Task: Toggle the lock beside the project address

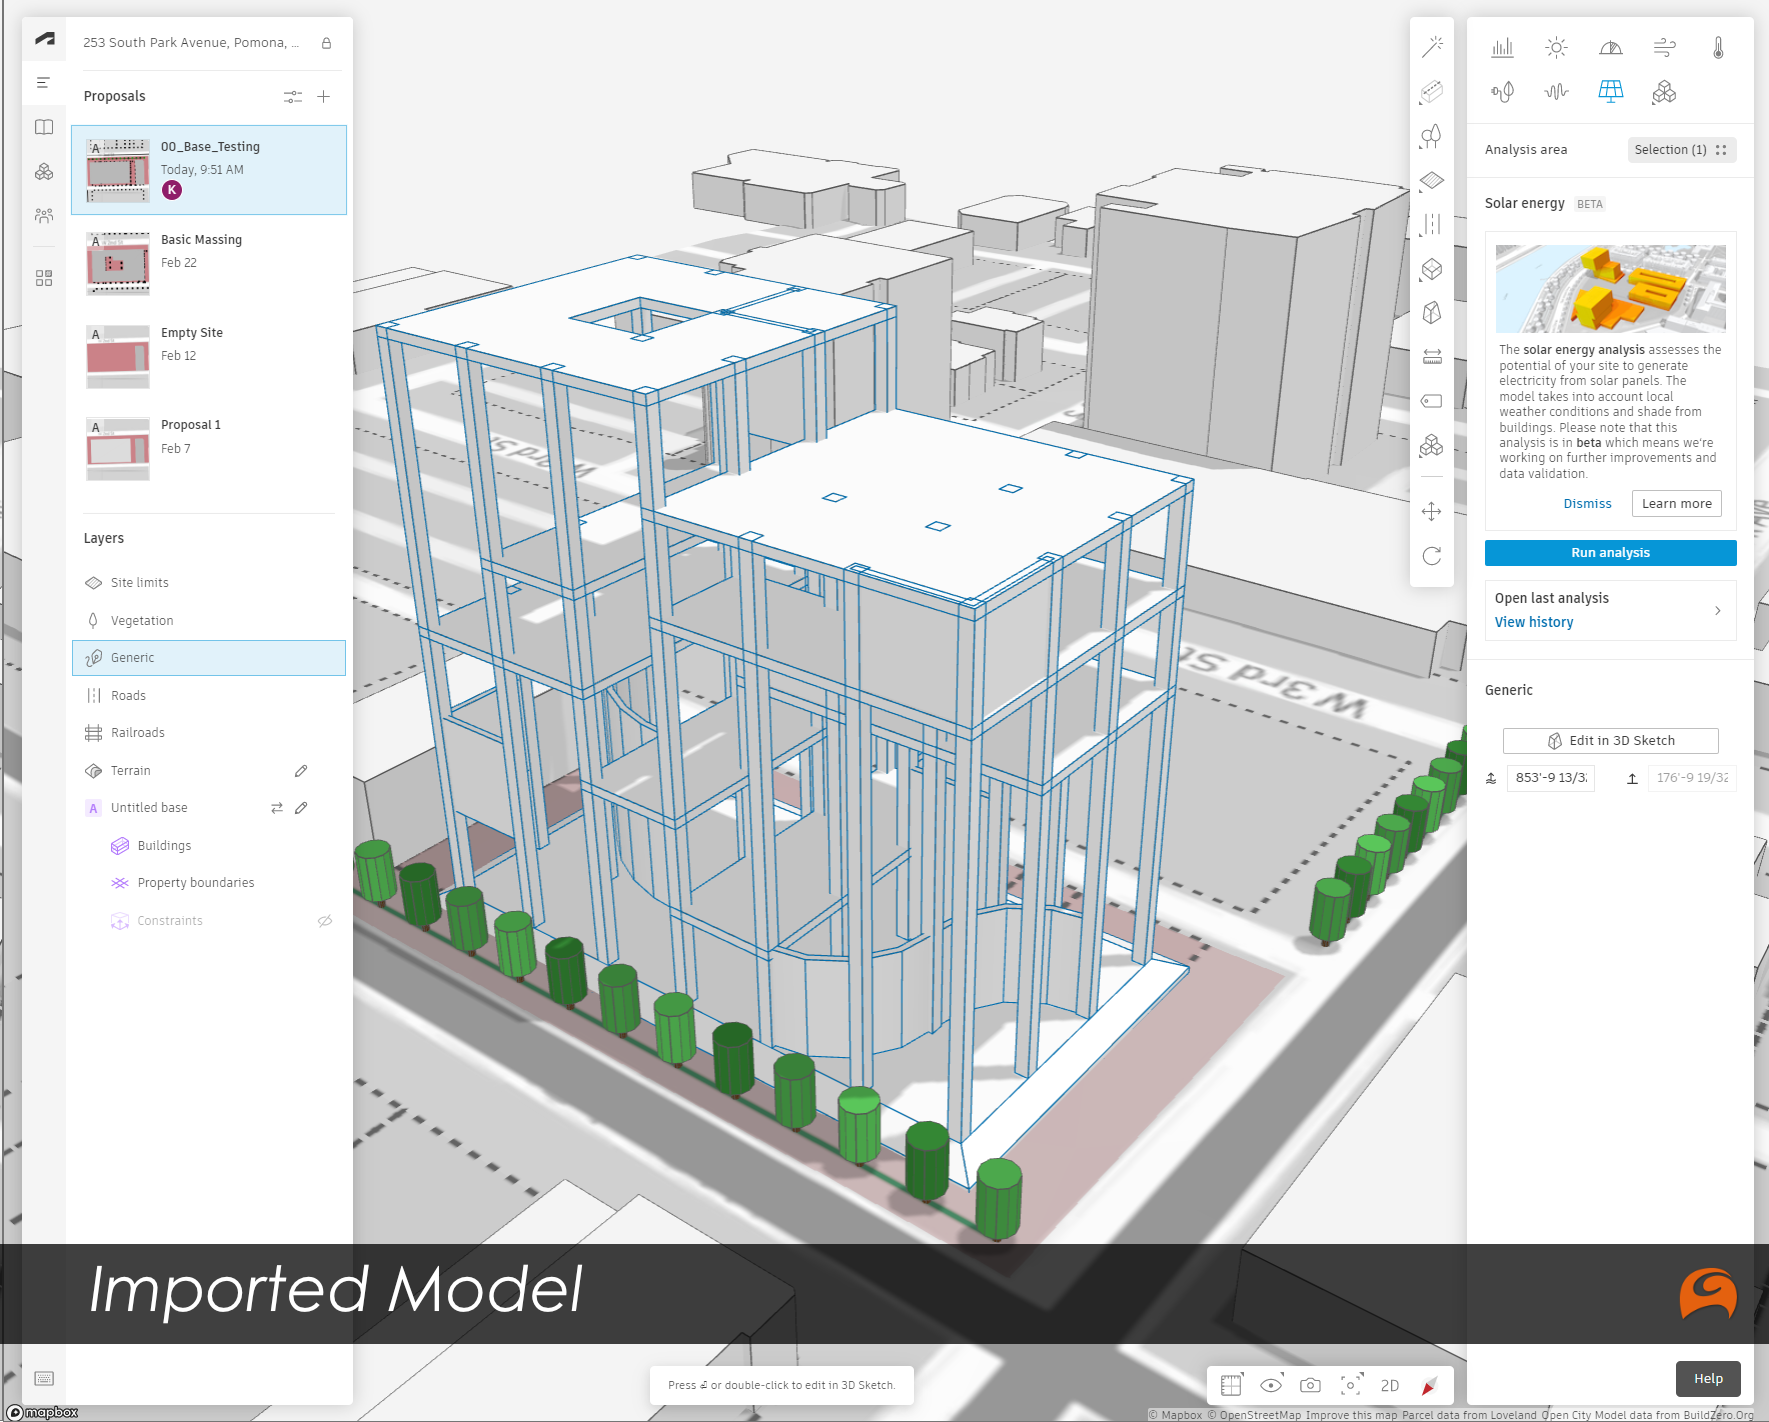Action: click(x=326, y=43)
